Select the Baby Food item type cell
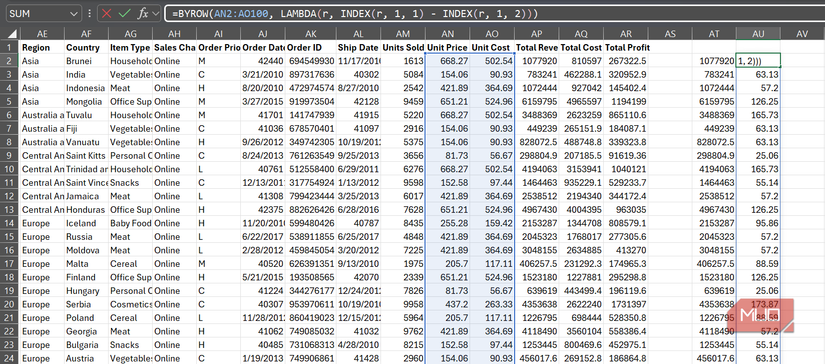The image size is (825, 364). click(x=130, y=223)
